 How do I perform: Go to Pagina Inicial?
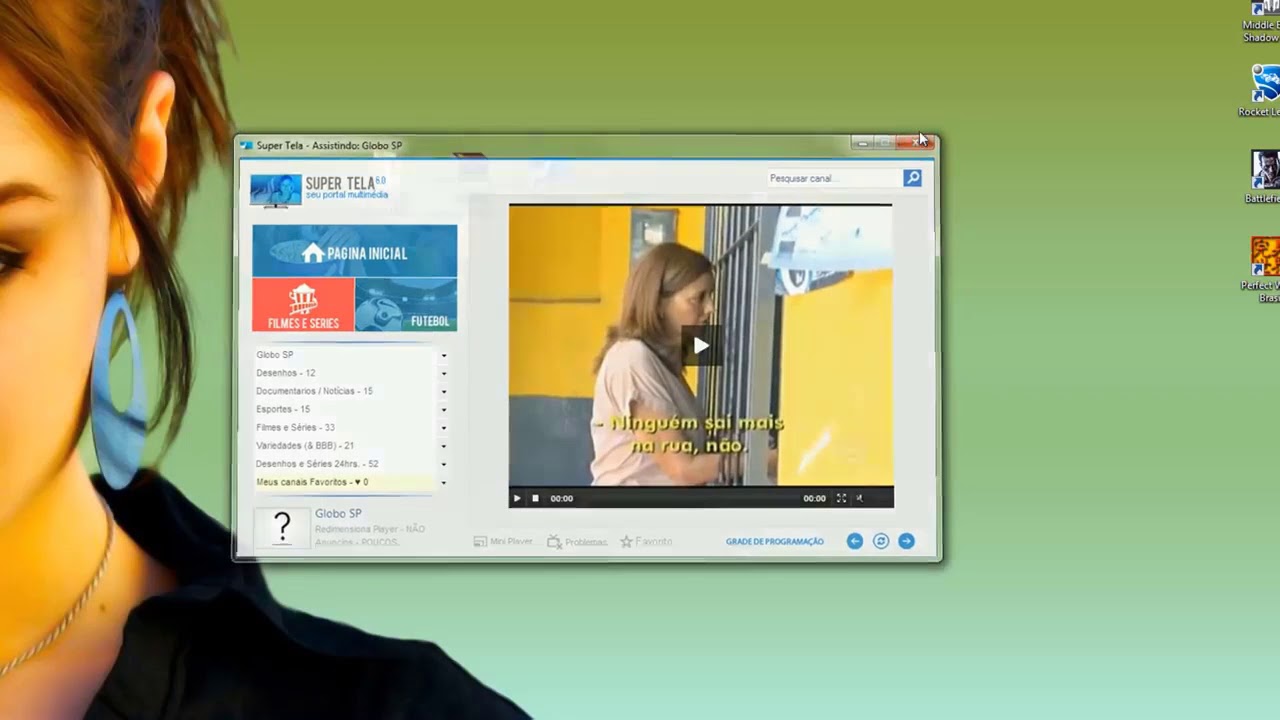[355, 251]
